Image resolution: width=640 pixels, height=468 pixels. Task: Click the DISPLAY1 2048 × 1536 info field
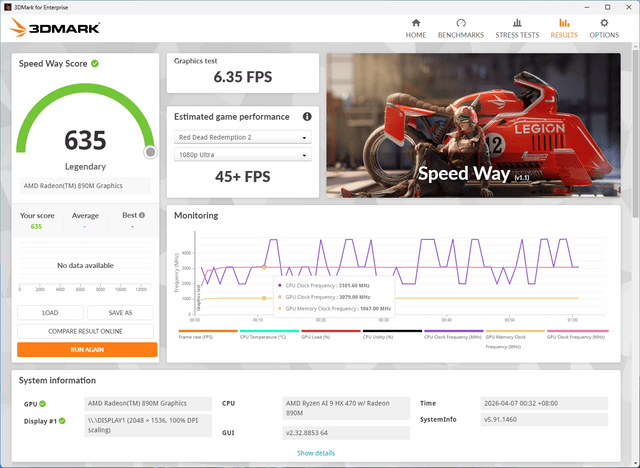148,425
